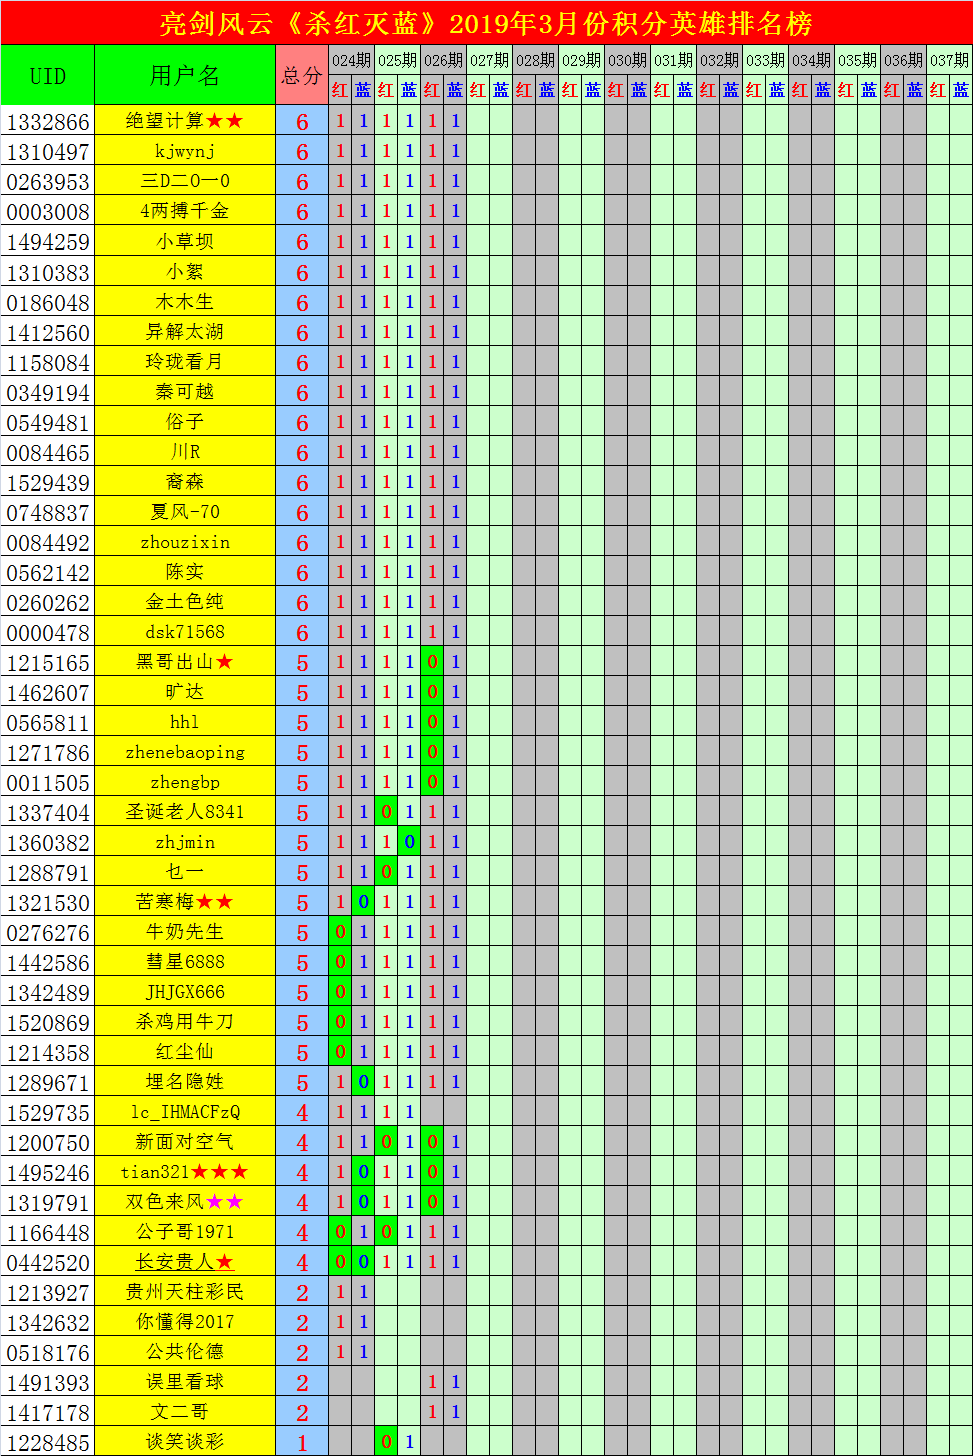This screenshot has height=1456, width=973.
Task: Click username 新面对空气
Action: [185, 1141]
